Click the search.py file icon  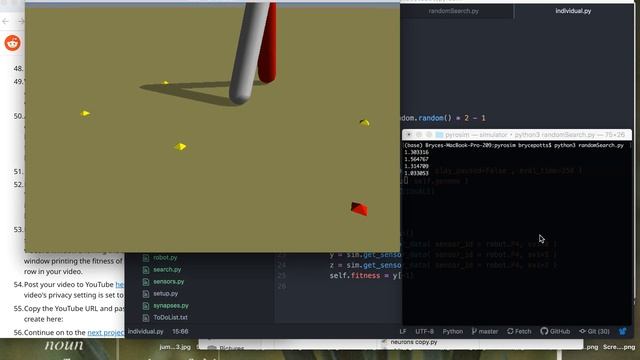tap(146, 270)
